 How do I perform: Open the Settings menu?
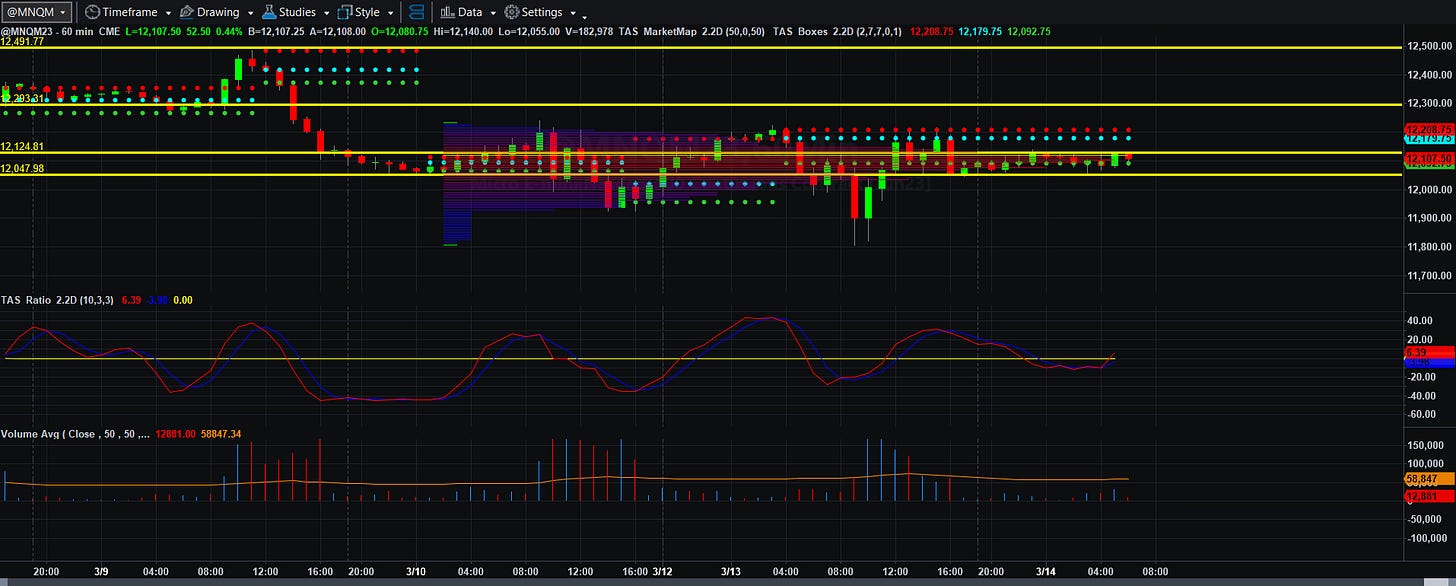542,12
